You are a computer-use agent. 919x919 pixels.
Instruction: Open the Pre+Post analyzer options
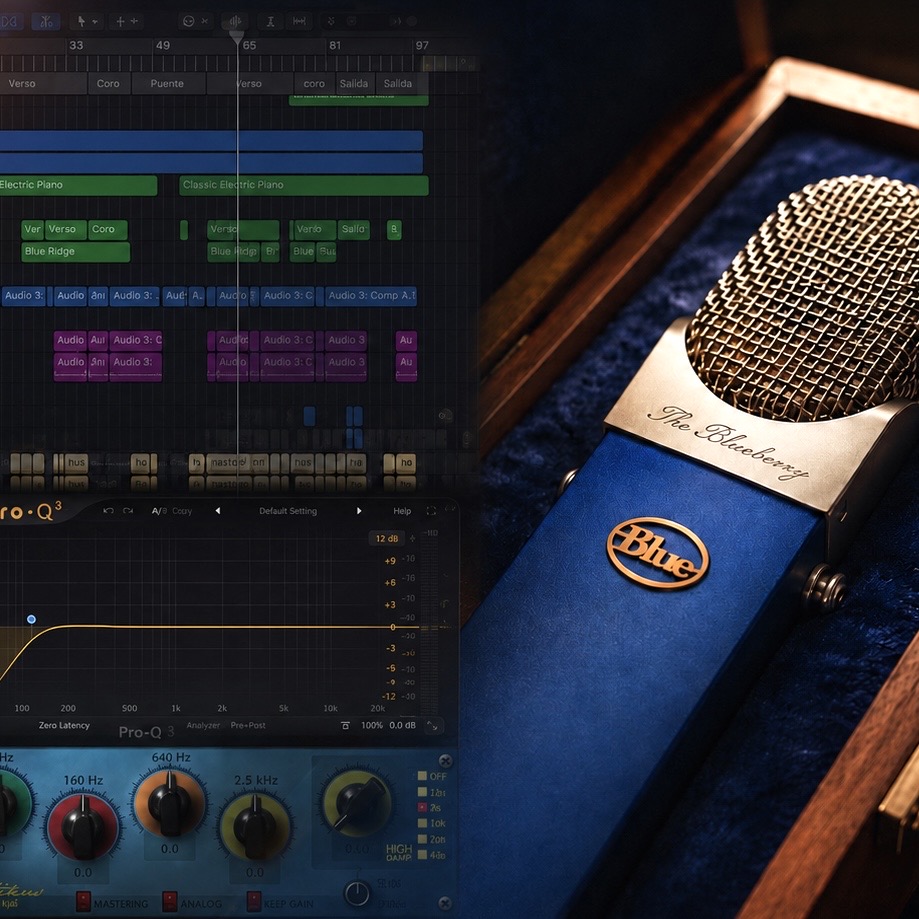click(248, 726)
